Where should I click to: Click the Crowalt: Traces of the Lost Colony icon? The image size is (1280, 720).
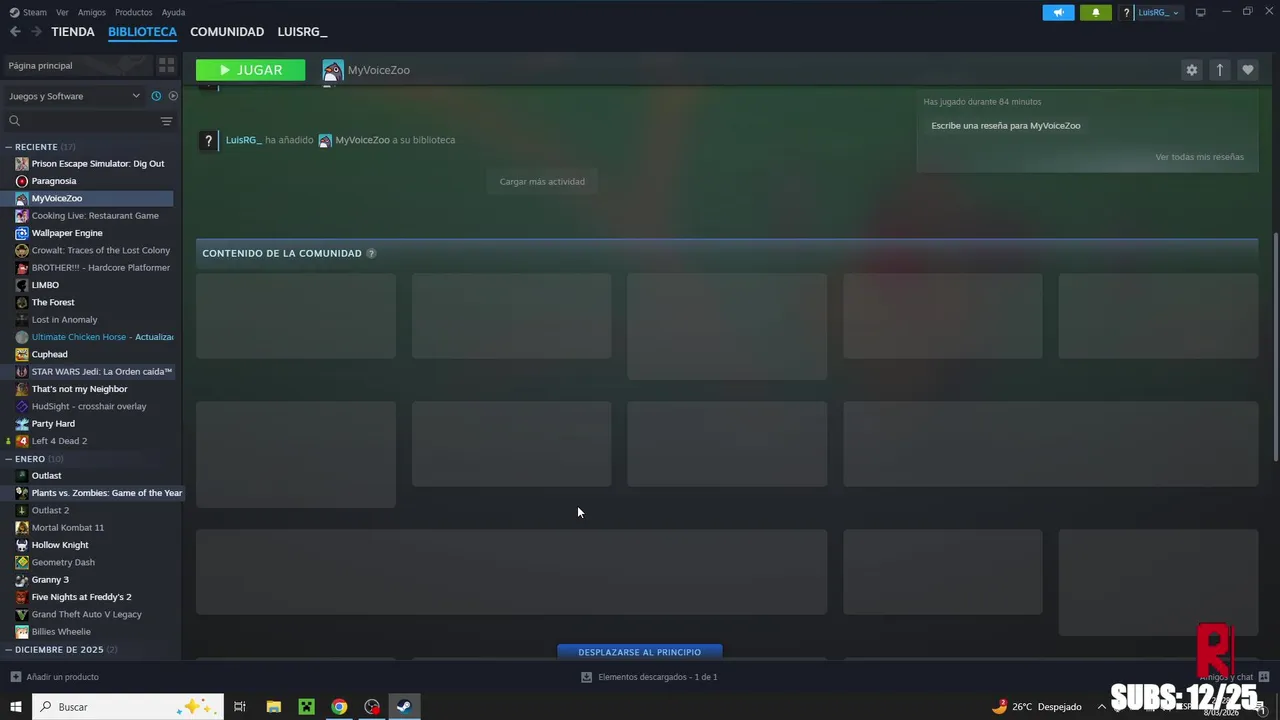pos(22,250)
